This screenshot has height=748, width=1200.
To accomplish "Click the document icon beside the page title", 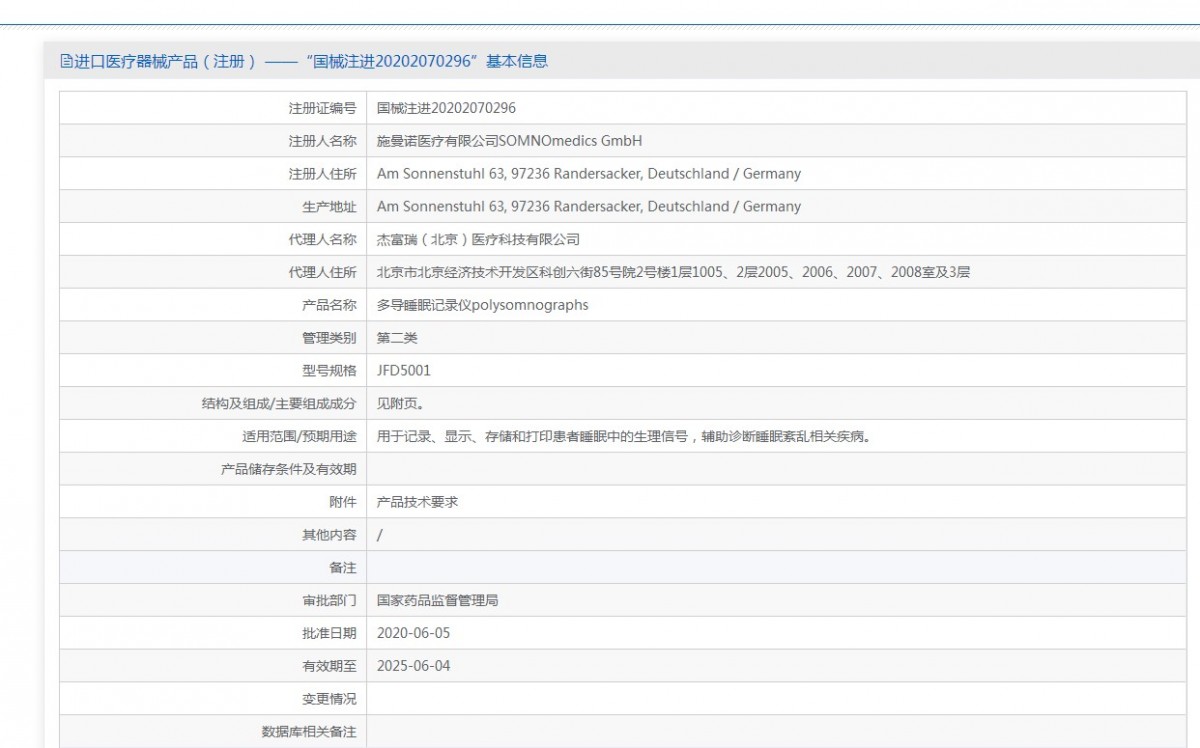I will click(66, 61).
